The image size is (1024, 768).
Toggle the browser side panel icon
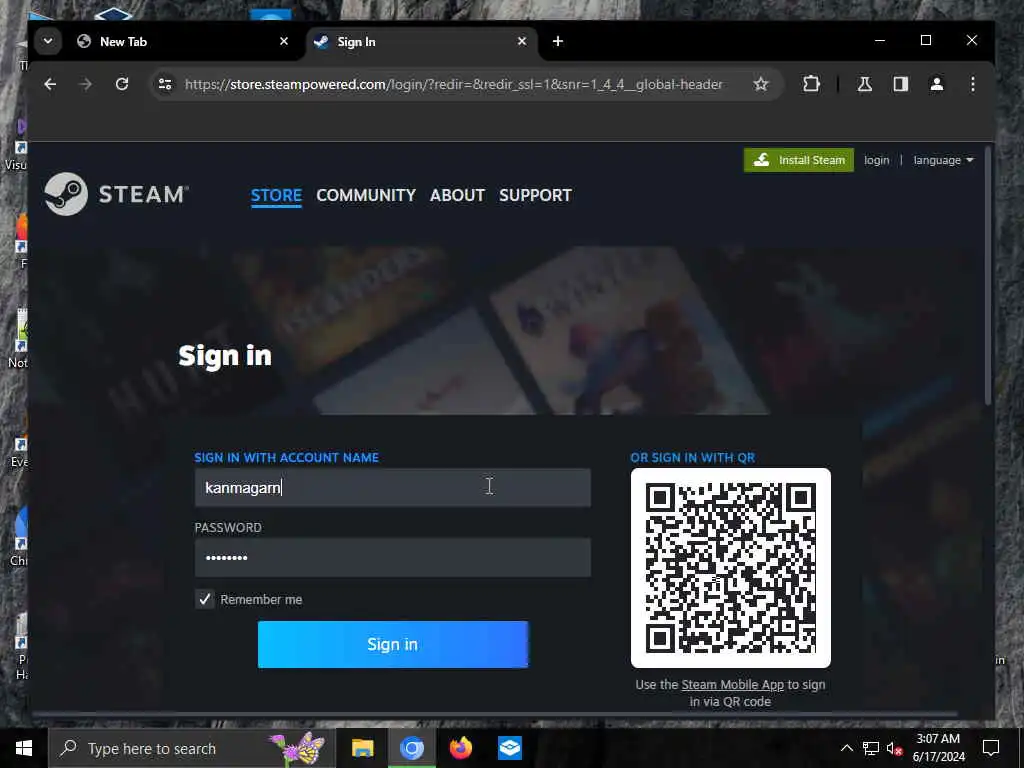click(x=901, y=84)
